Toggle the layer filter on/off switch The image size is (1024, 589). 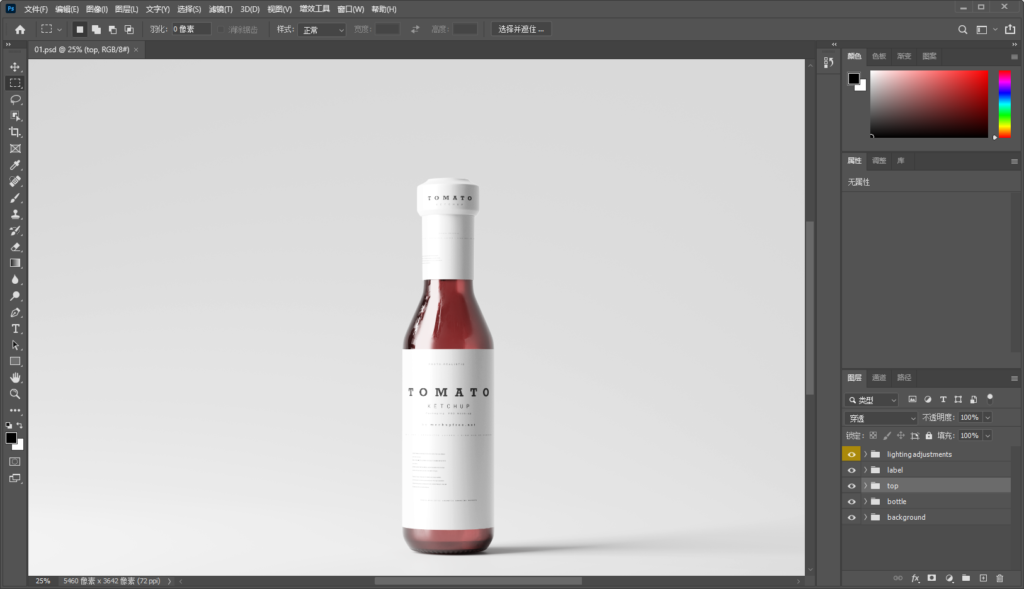click(990, 398)
